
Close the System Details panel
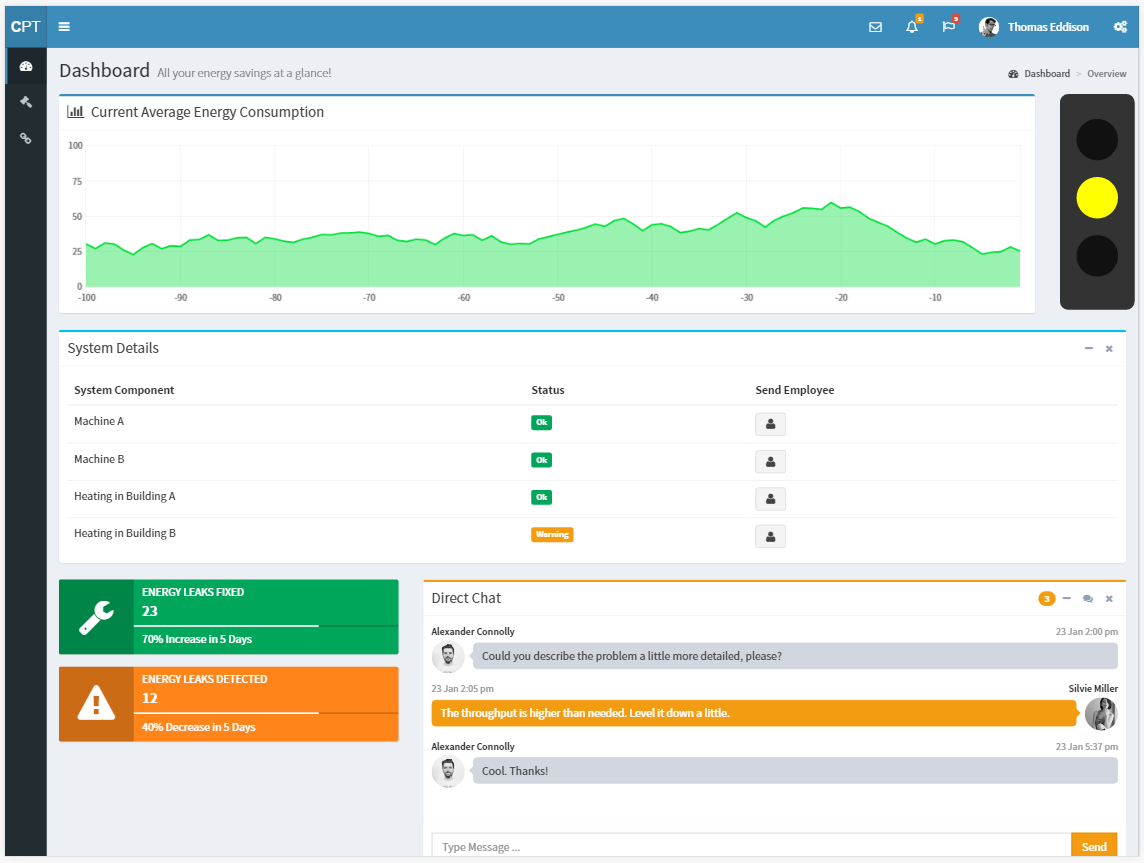(1109, 349)
